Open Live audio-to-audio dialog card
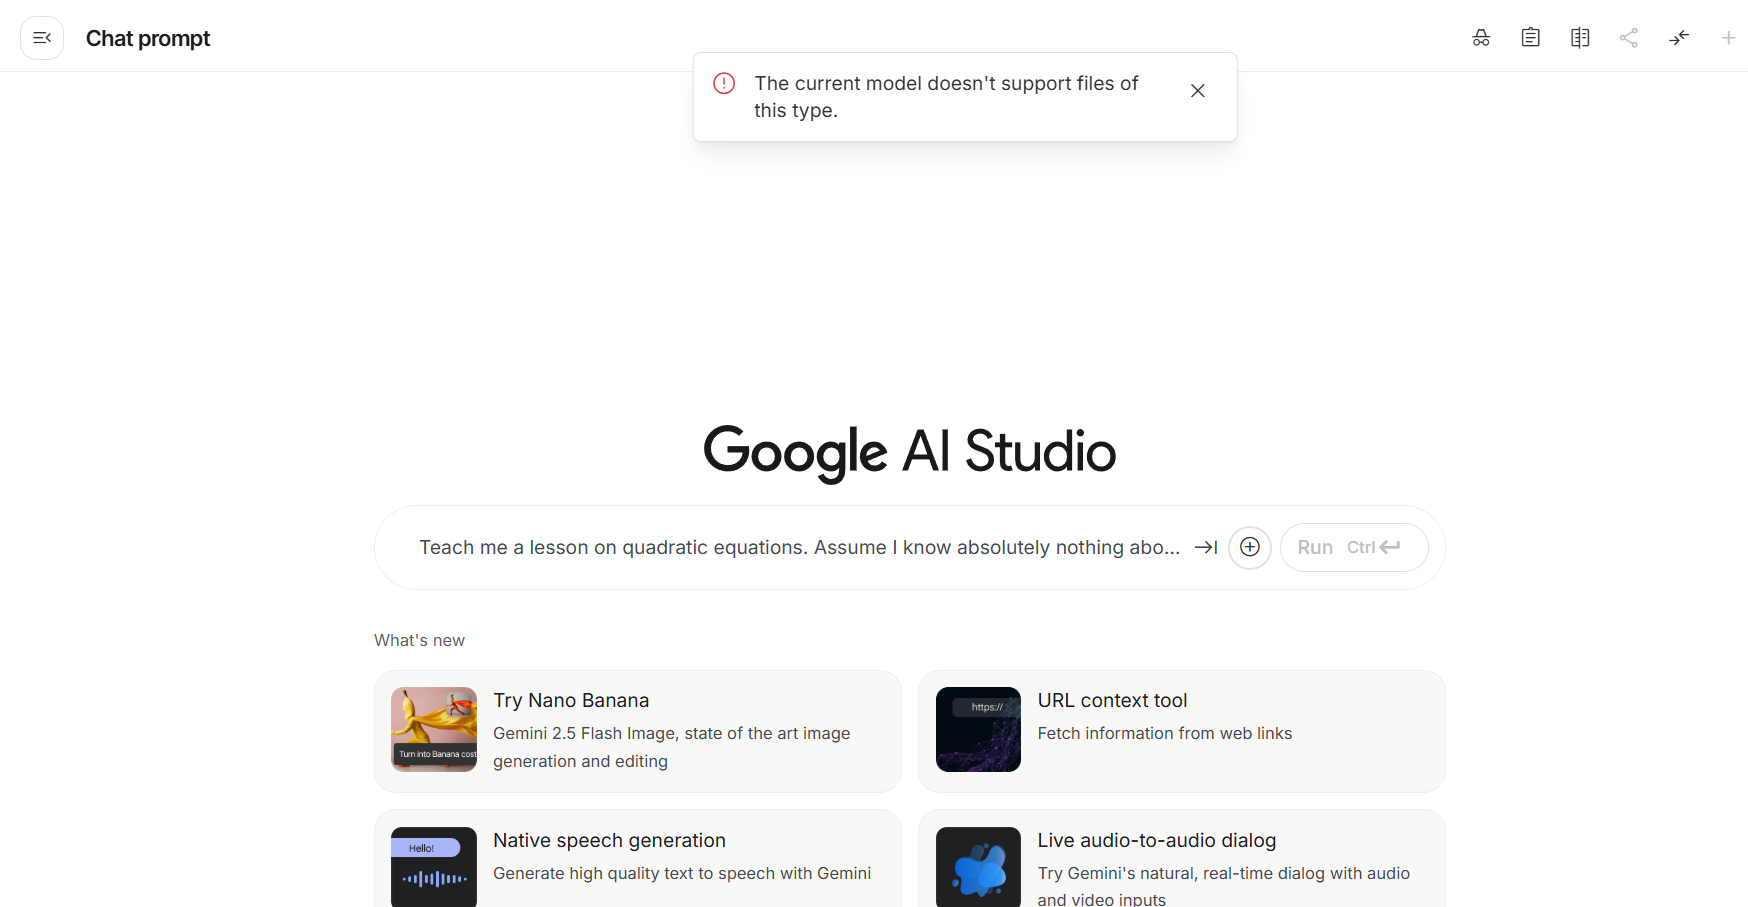This screenshot has width=1748, height=907. pyautogui.click(x=1182, y=858)
